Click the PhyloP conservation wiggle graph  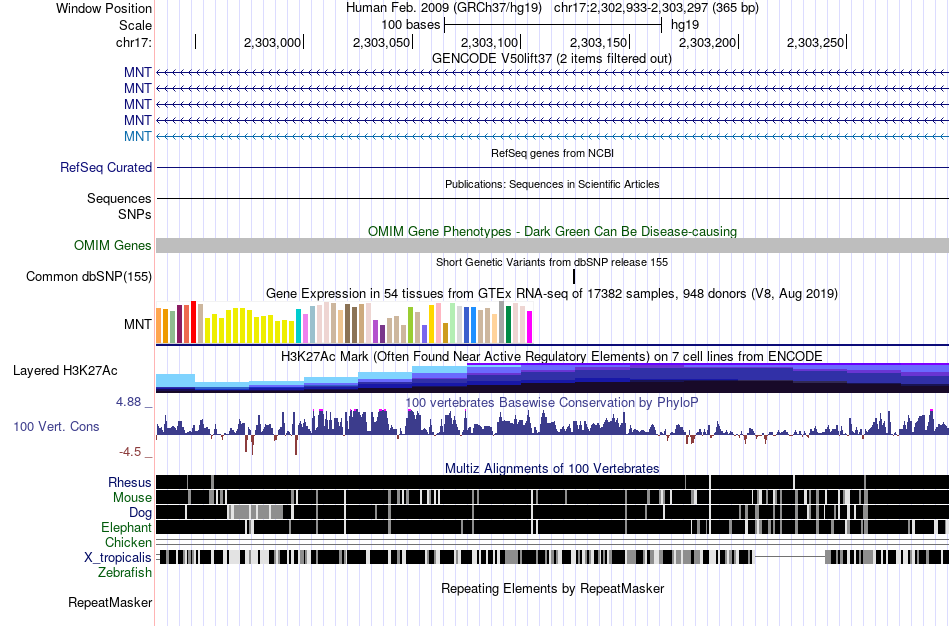pyautogui.click(x=552, y=431)
